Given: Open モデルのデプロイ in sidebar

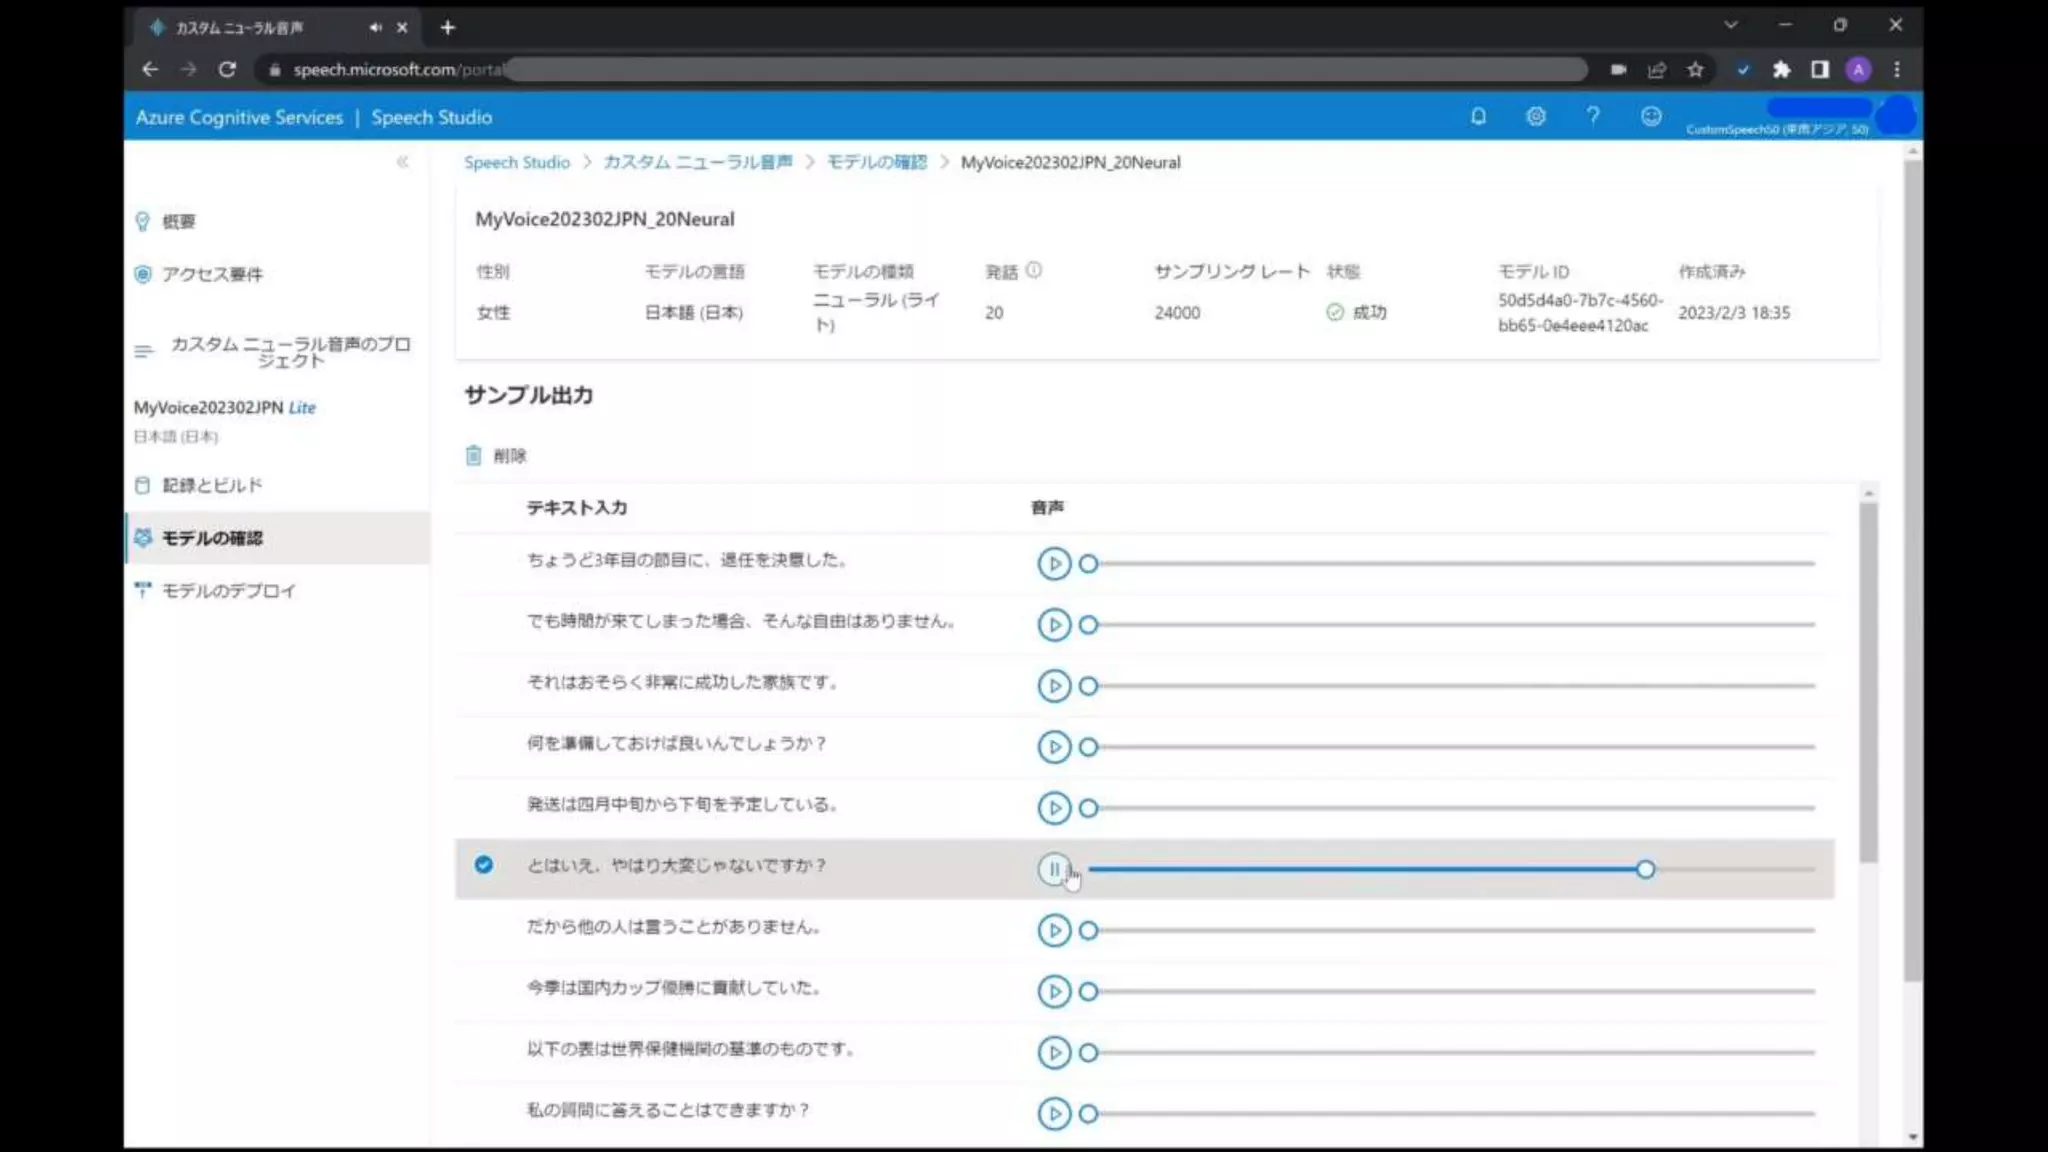Looking at the screenshot, I should click(228, 591).
